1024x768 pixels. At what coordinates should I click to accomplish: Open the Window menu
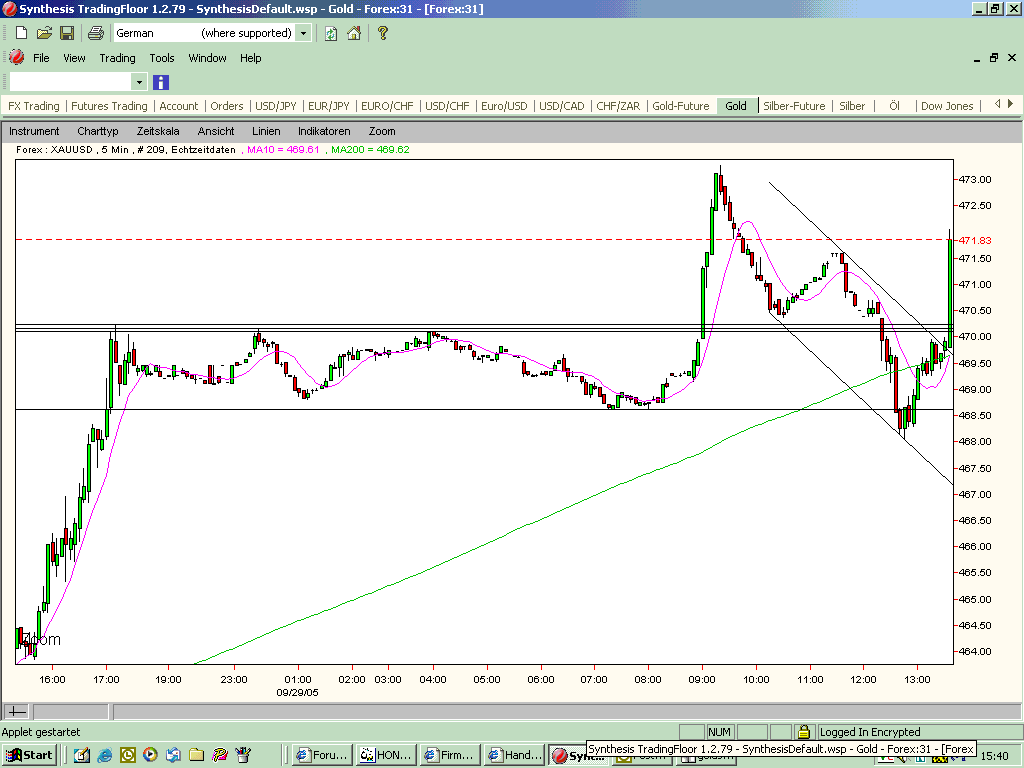(x=208, y=58)
